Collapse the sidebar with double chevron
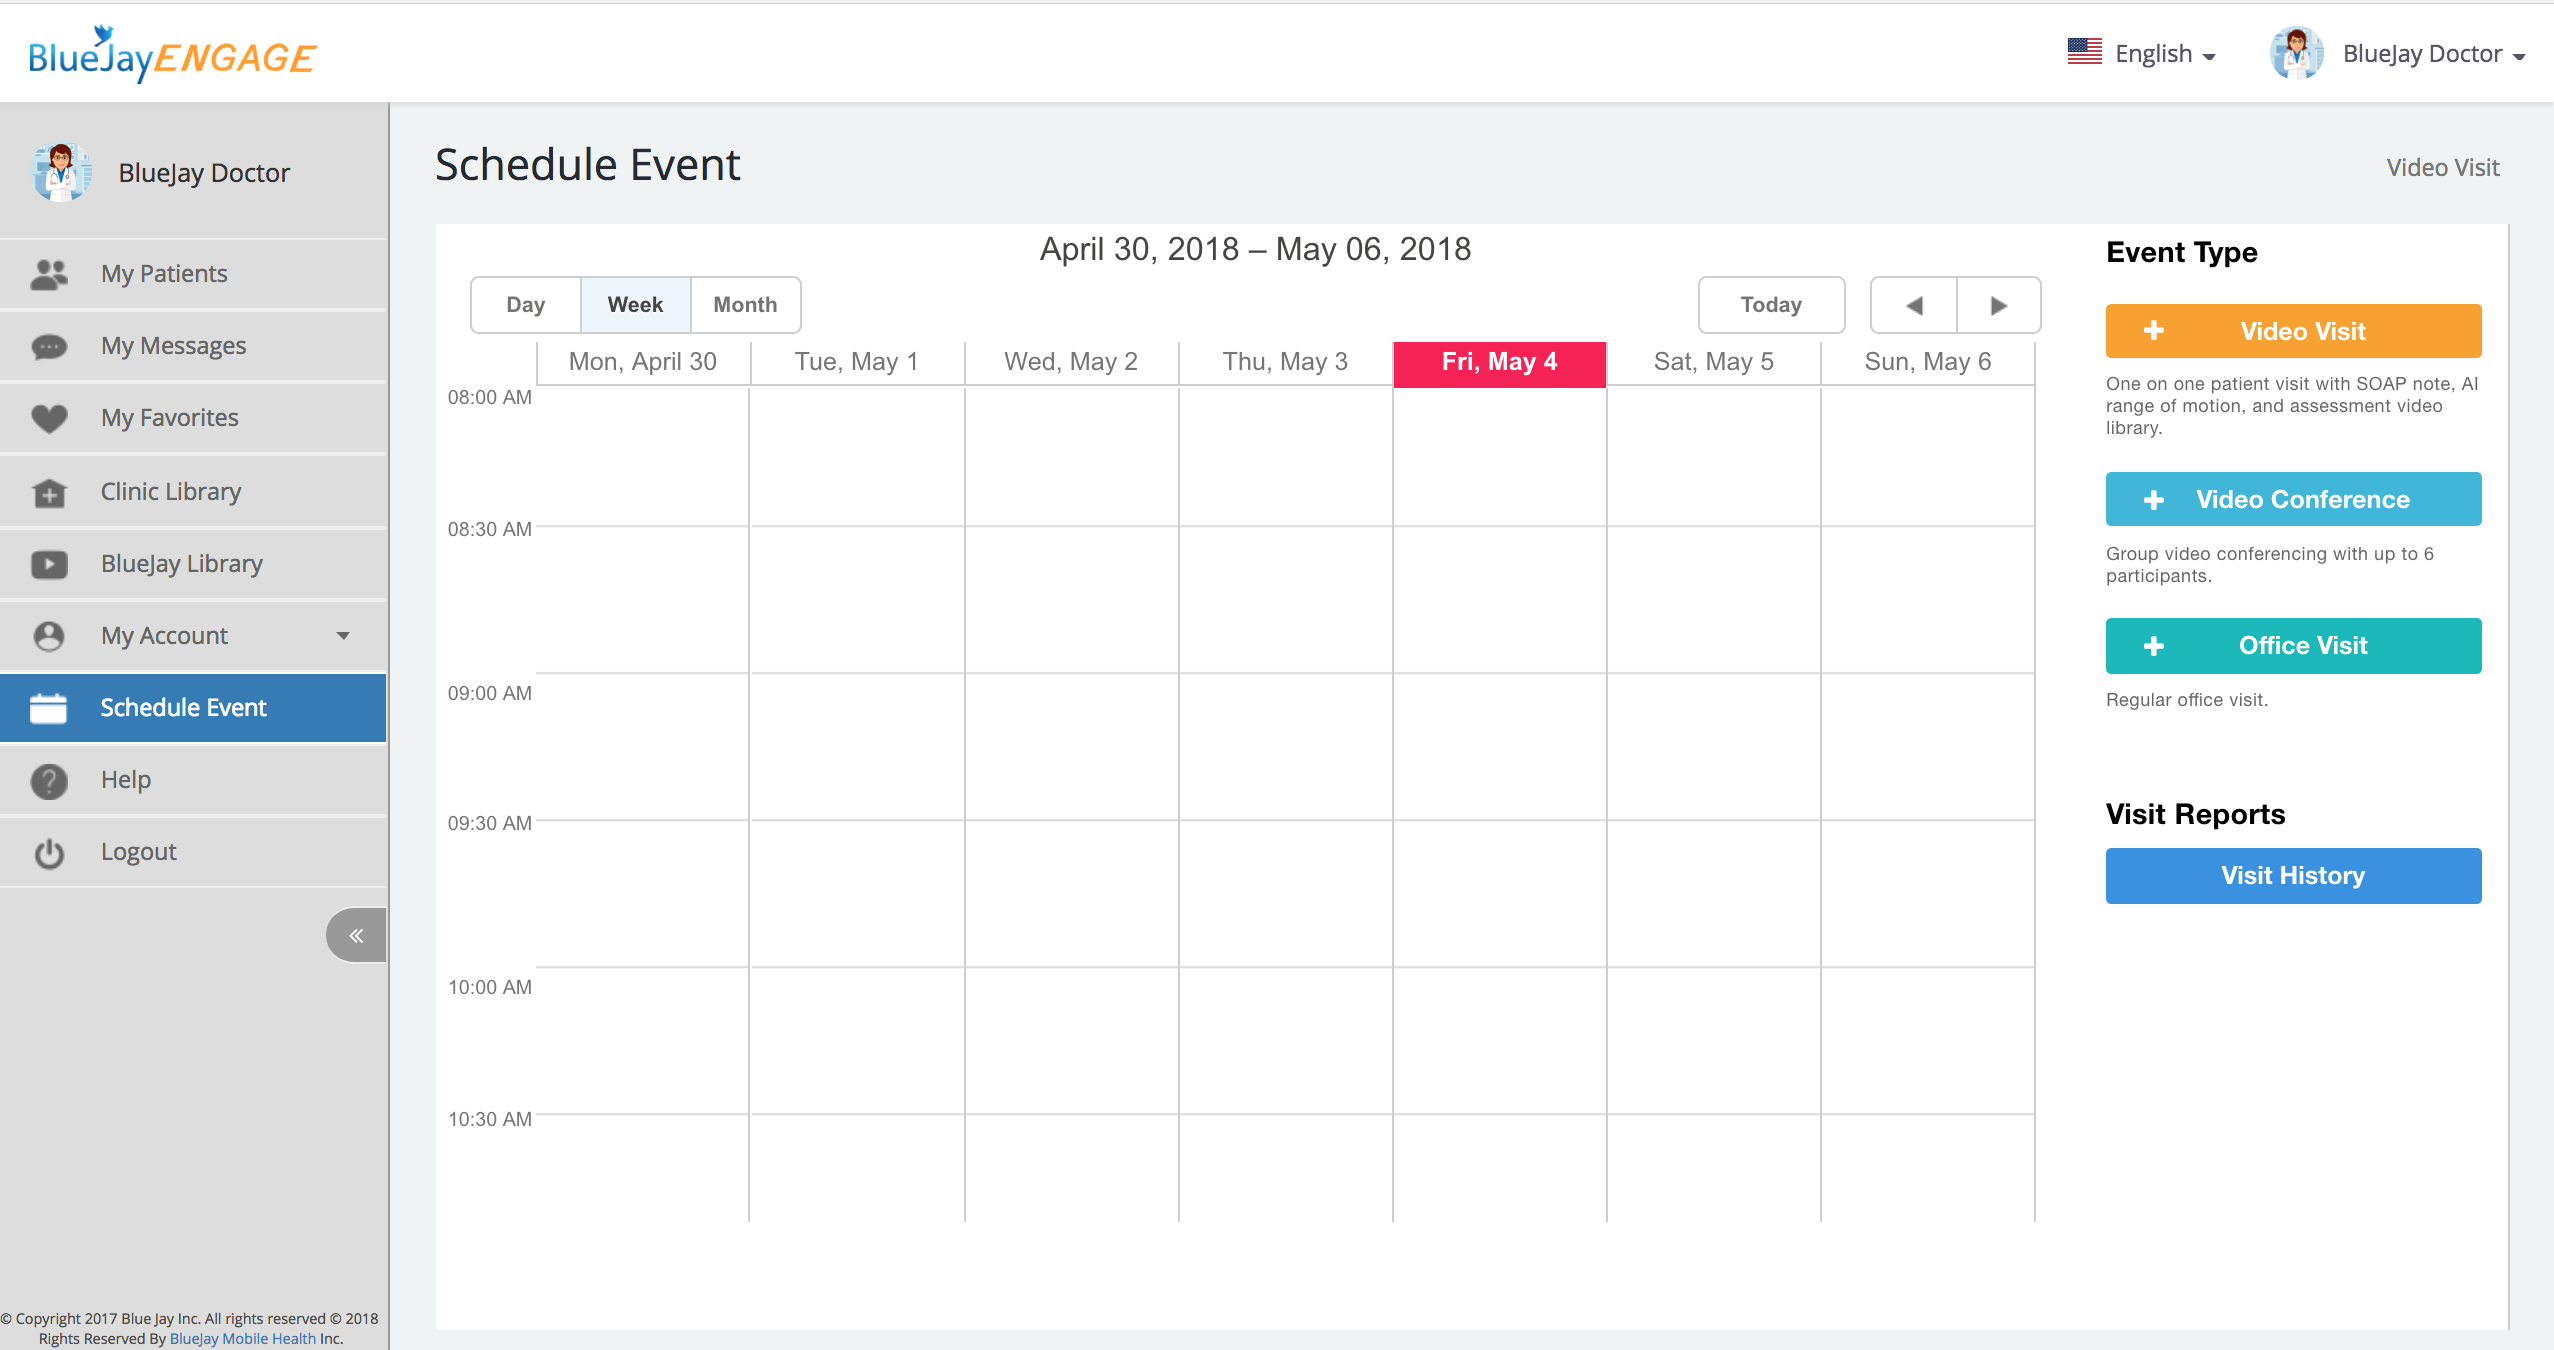Viewport: 2554px width, 1350px height. (356, 936)
